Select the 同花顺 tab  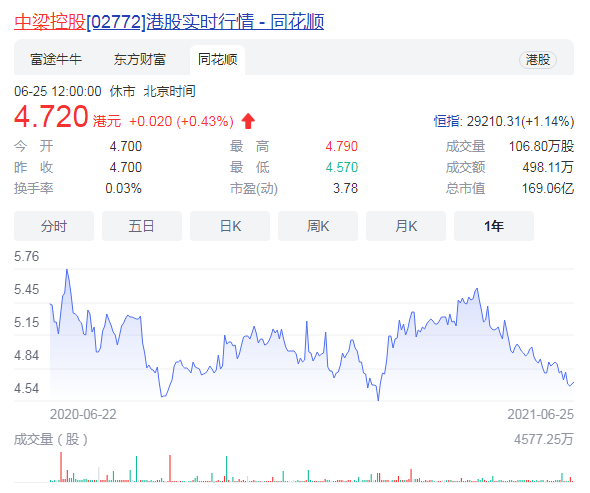[217, 59]
